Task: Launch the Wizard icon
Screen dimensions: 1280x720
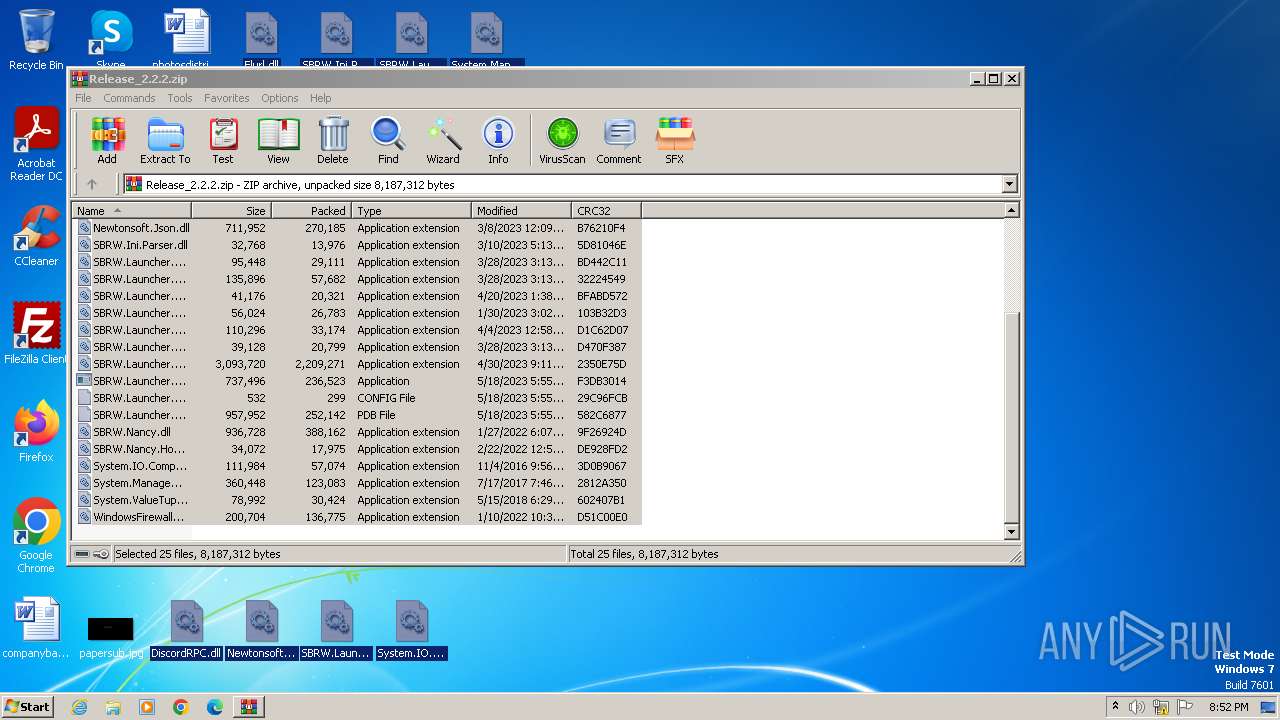Action: click(443, 141)
